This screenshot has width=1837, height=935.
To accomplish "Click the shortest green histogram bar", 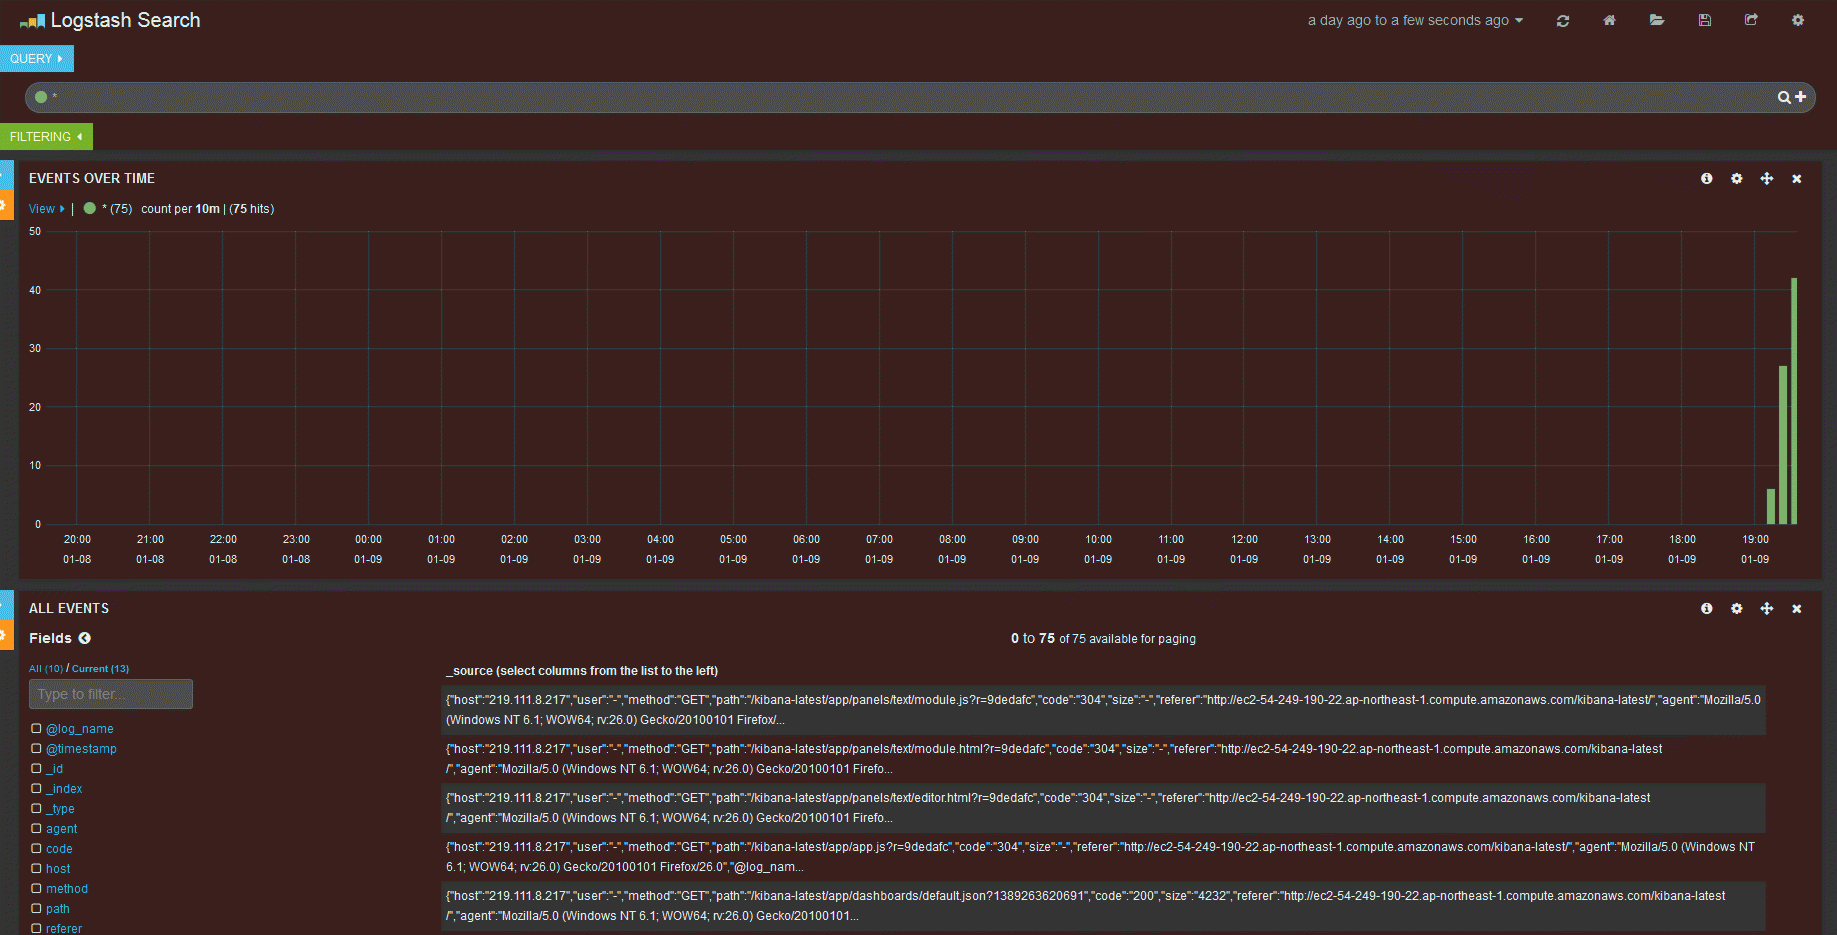I will pos(1771,506).
